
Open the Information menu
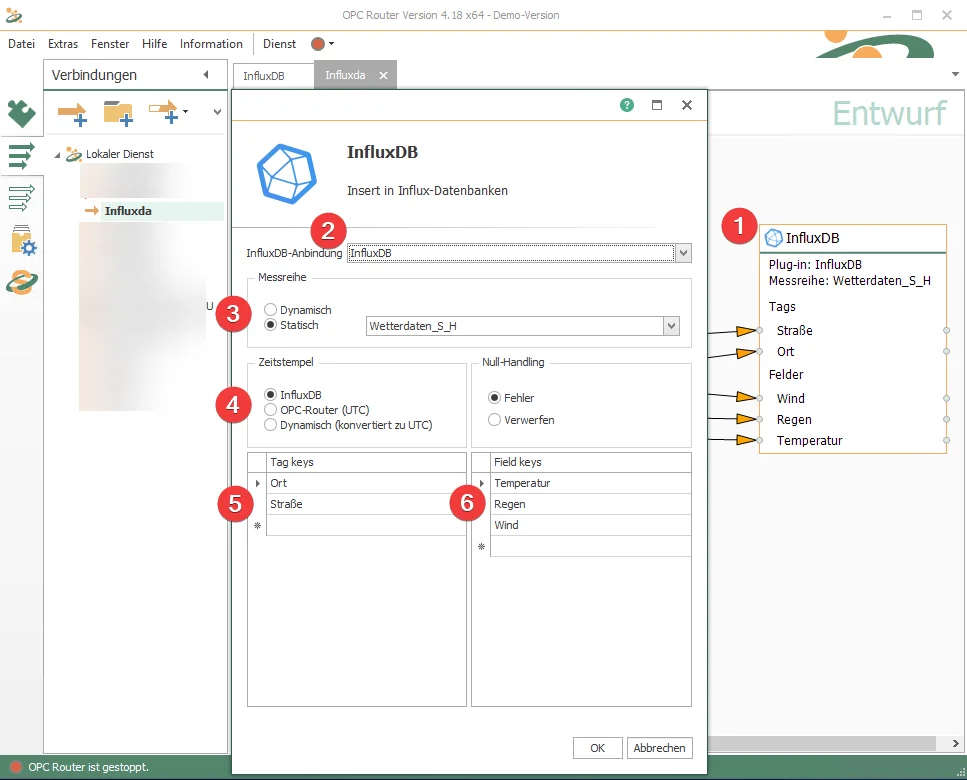[x=212, y=44]
